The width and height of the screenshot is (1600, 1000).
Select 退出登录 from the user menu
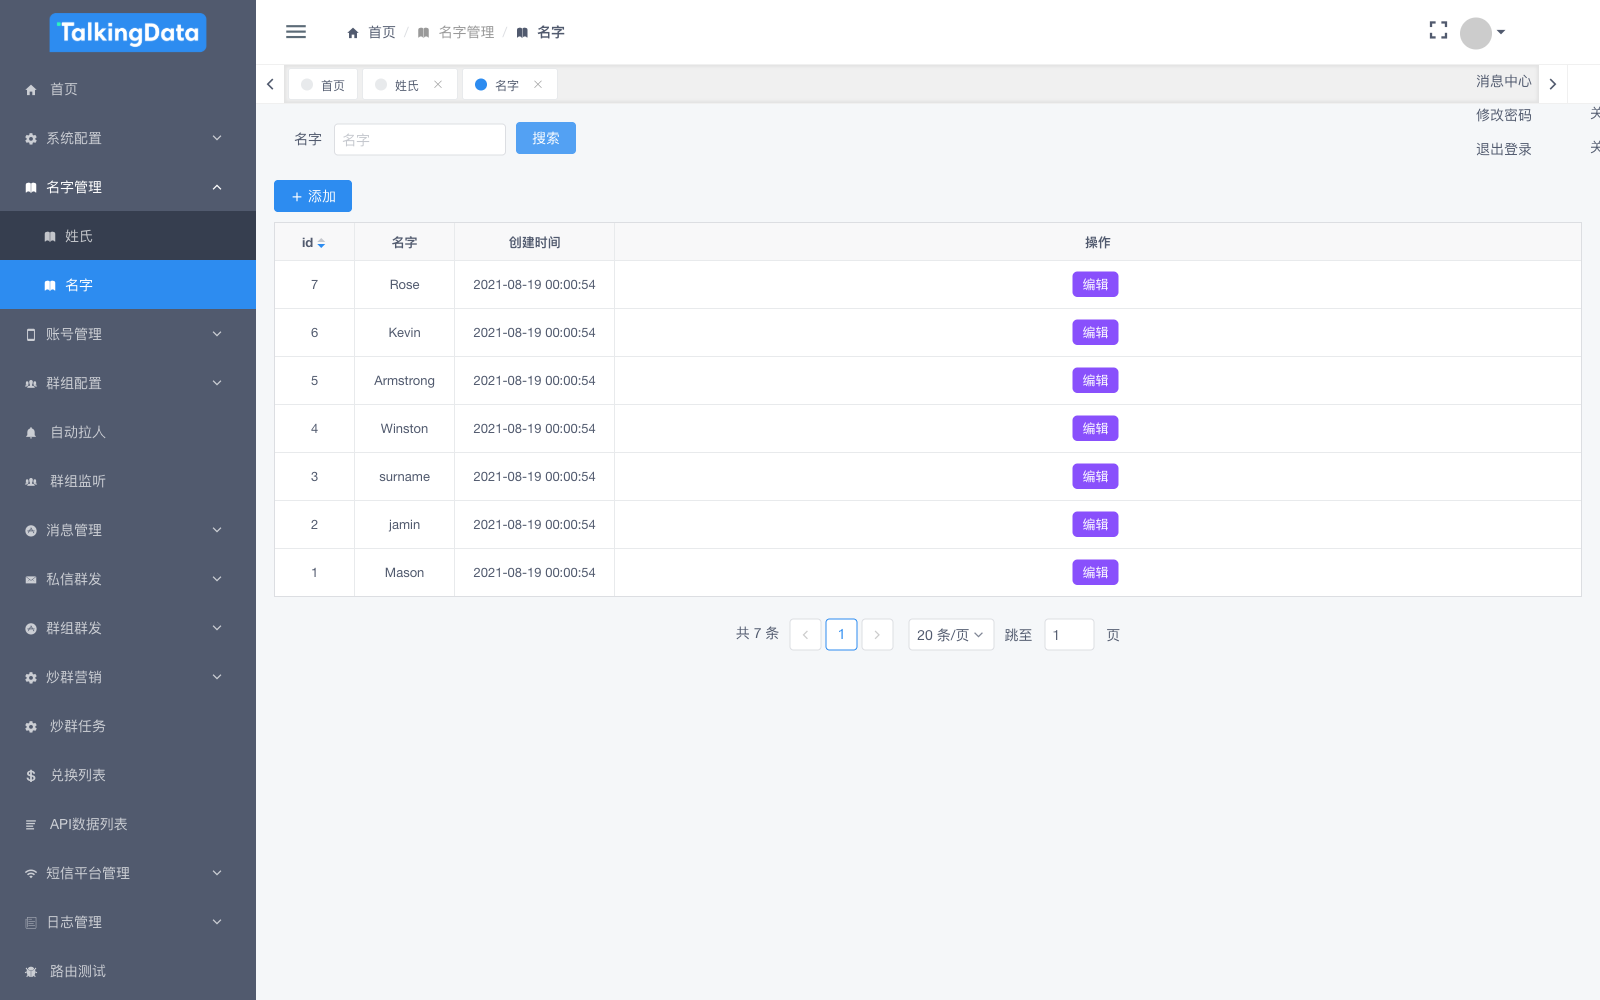coord(1503,149)
